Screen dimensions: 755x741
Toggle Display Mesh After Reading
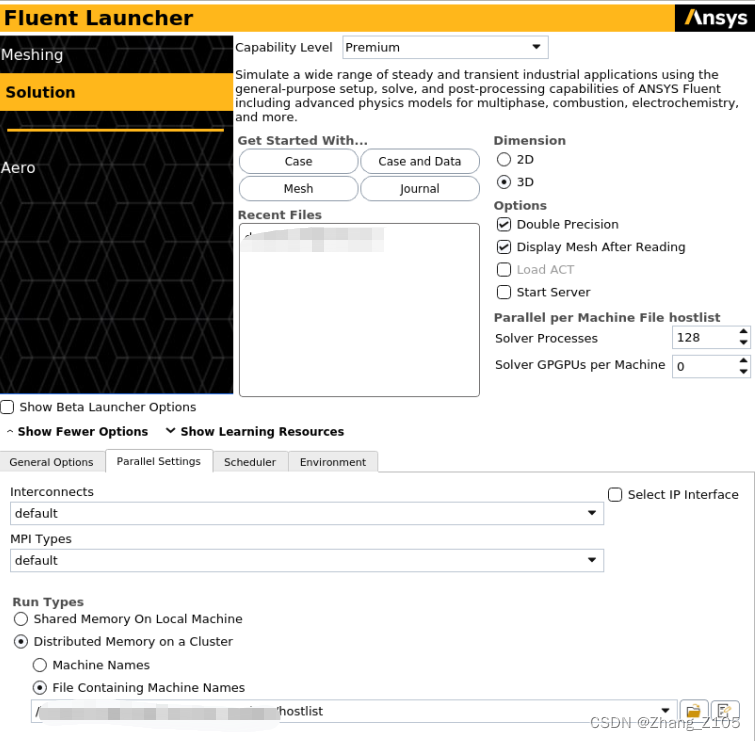pyautogui.click(x=504, y=247)
